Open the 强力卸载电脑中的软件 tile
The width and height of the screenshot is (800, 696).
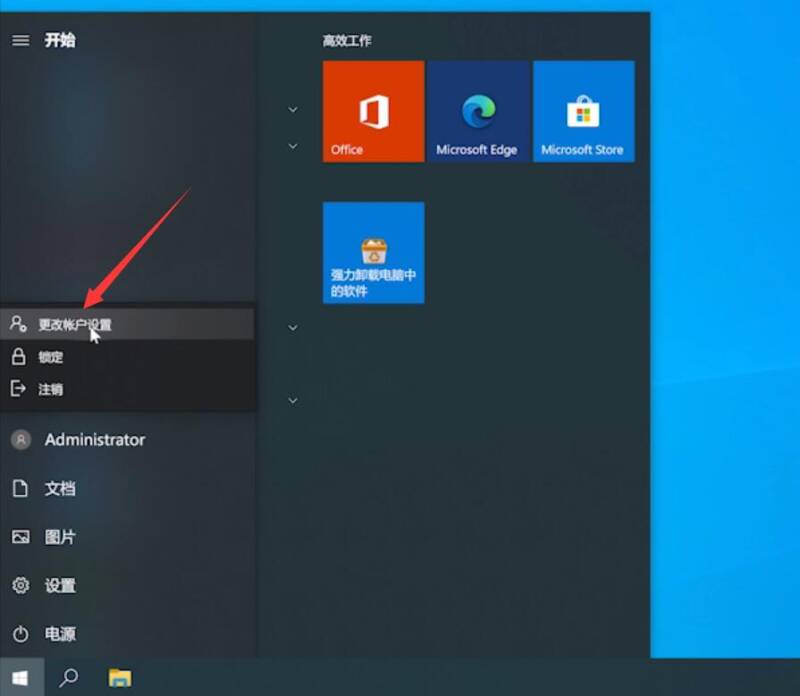[x=373, y=253]
